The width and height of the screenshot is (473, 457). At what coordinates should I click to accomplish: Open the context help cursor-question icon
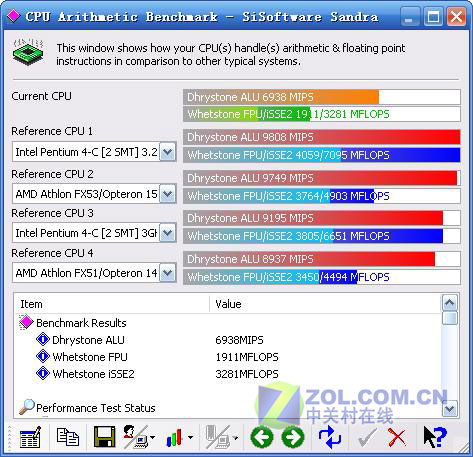point(435,437)
